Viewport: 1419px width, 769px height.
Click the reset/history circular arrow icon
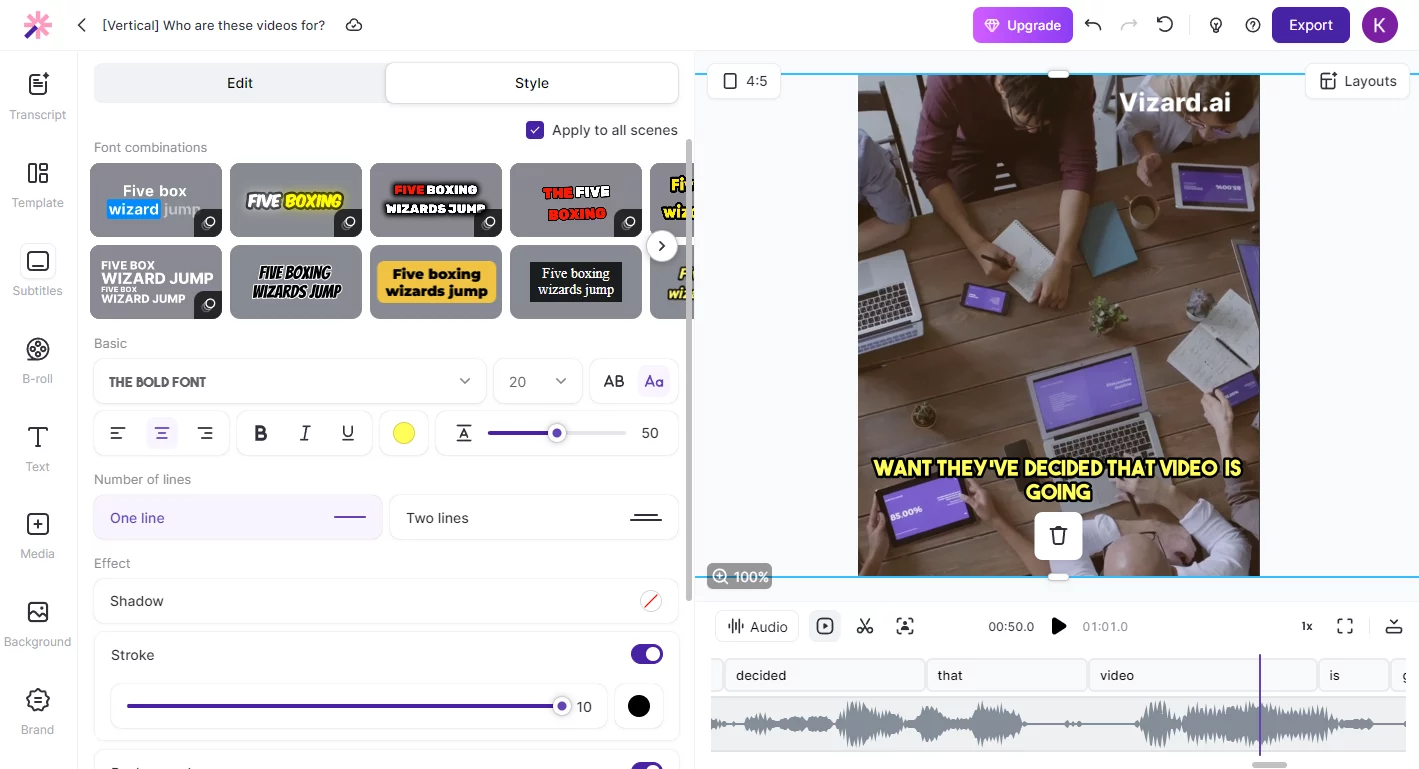(1165, 25)
